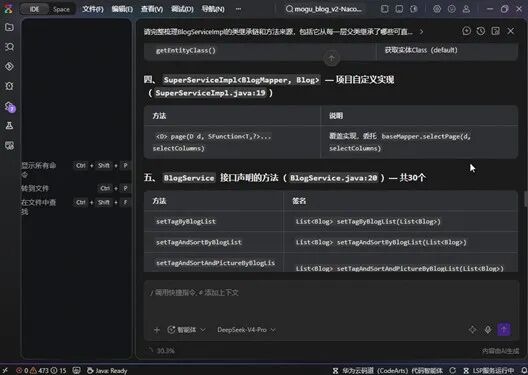Click BlogService.java:20 file reference
This screenshot has width=528, height=375.
coord(334,178)
